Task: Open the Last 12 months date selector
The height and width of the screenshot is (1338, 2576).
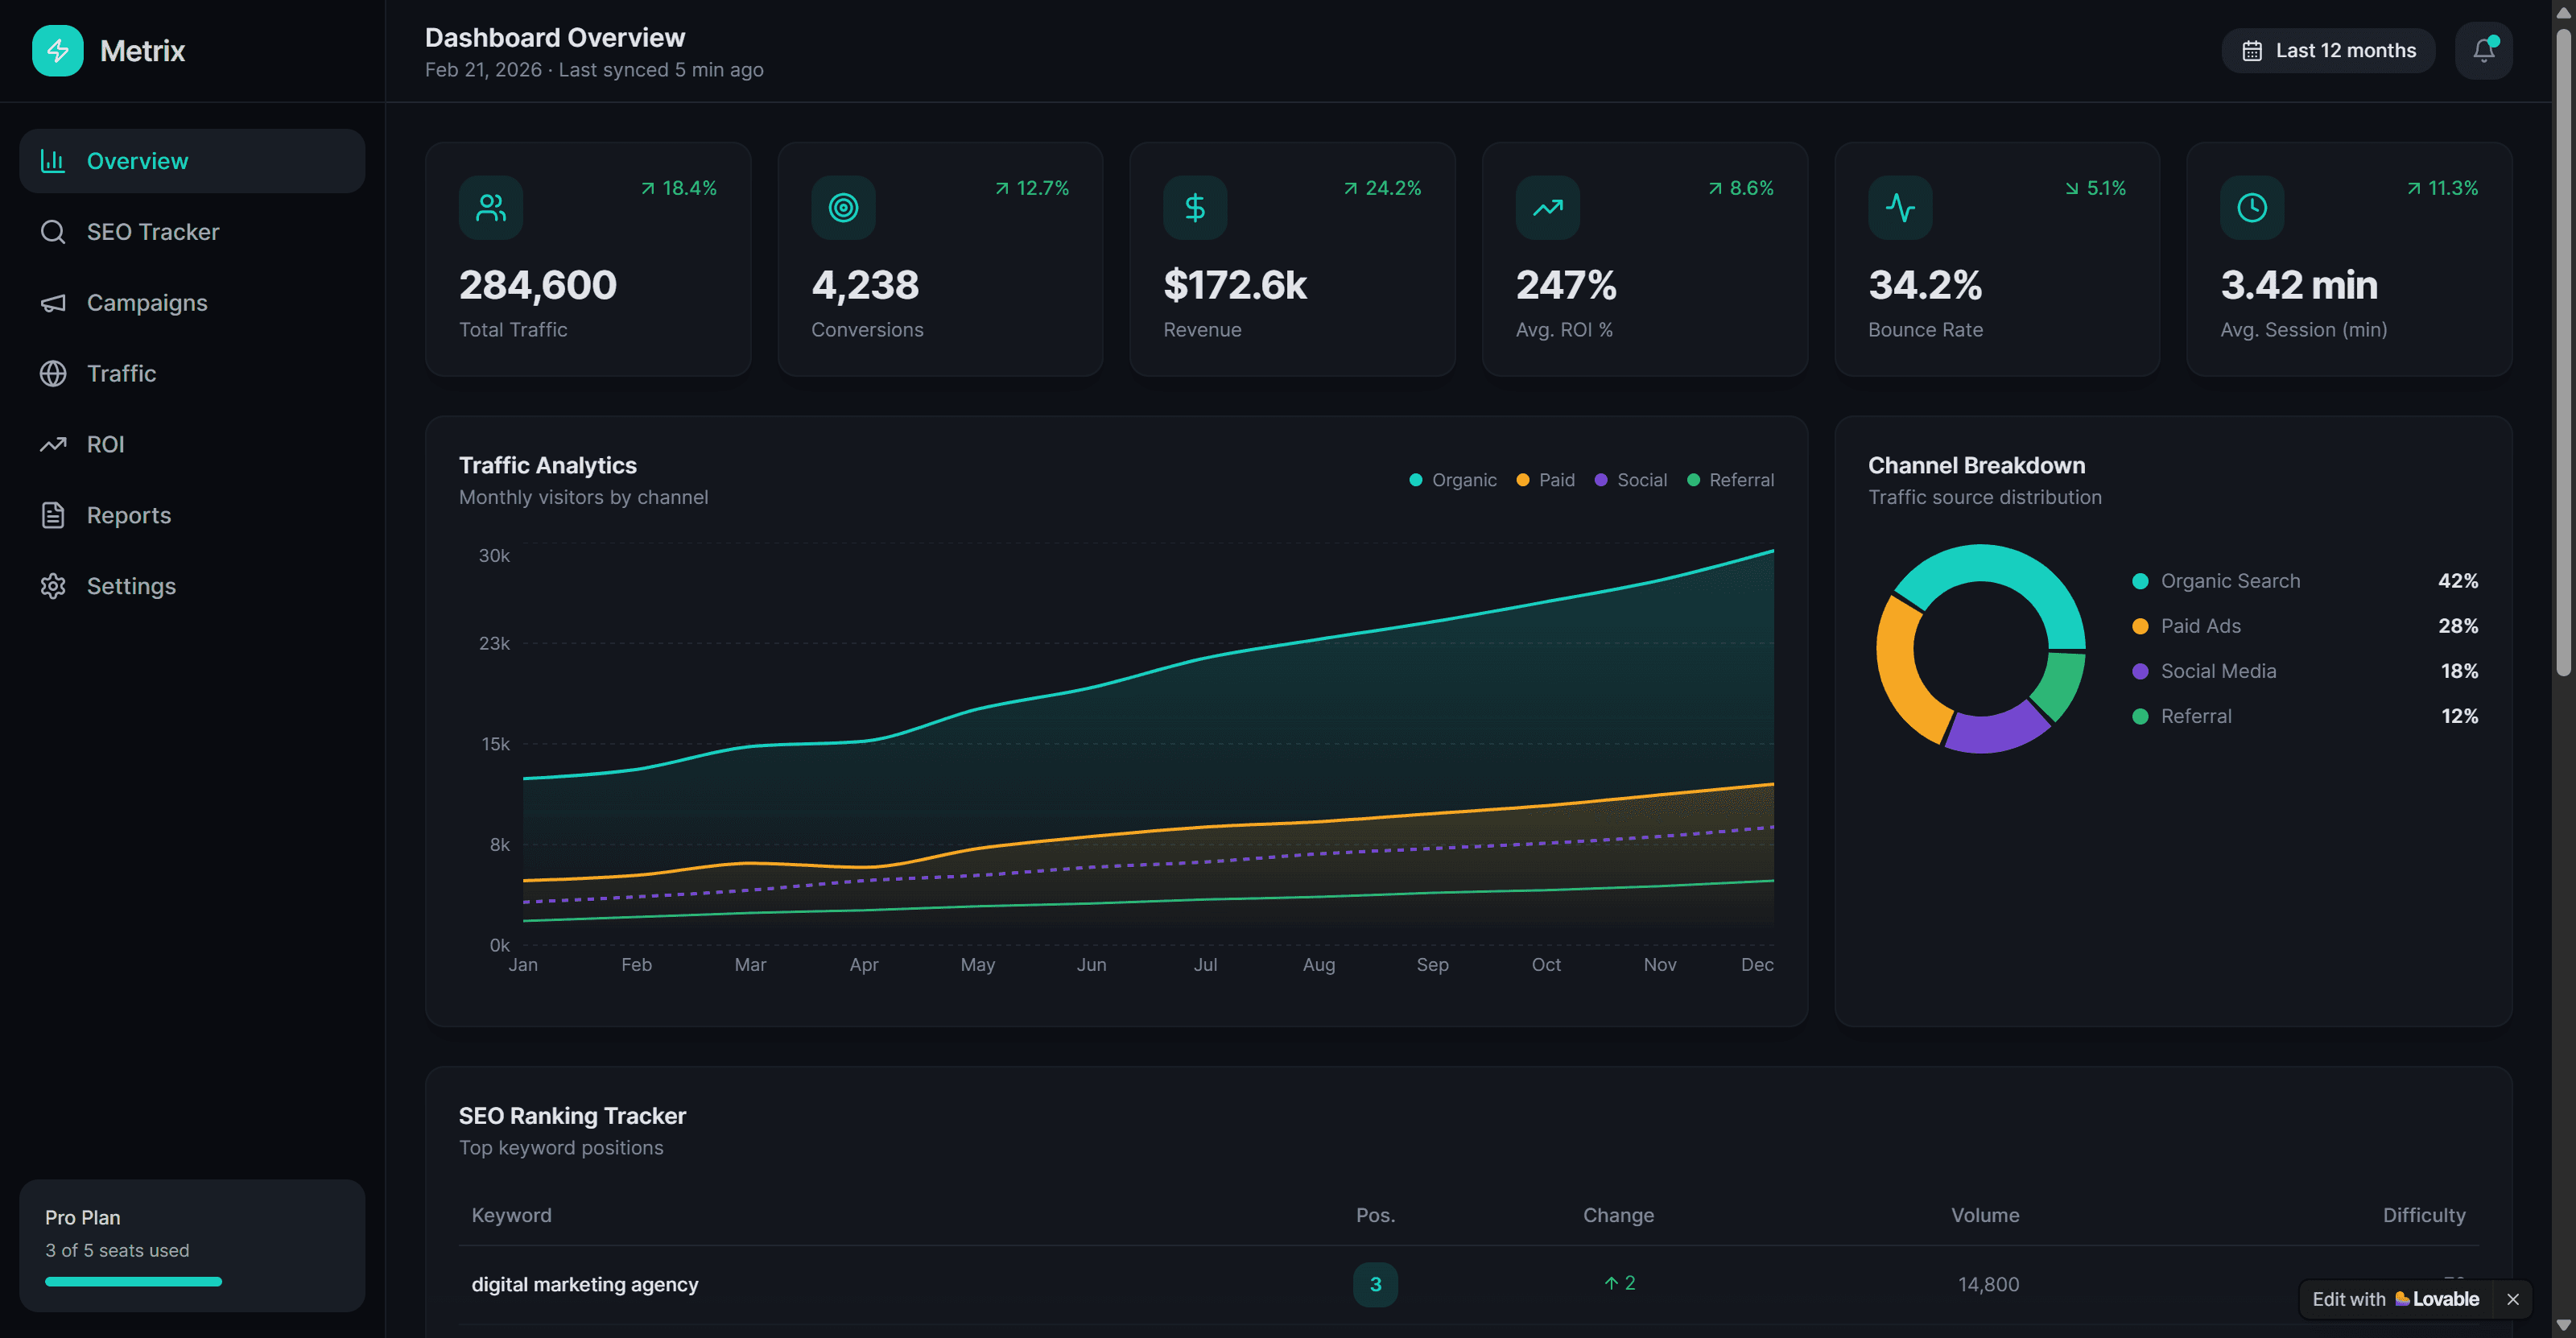Action: tap(2328, 50)
